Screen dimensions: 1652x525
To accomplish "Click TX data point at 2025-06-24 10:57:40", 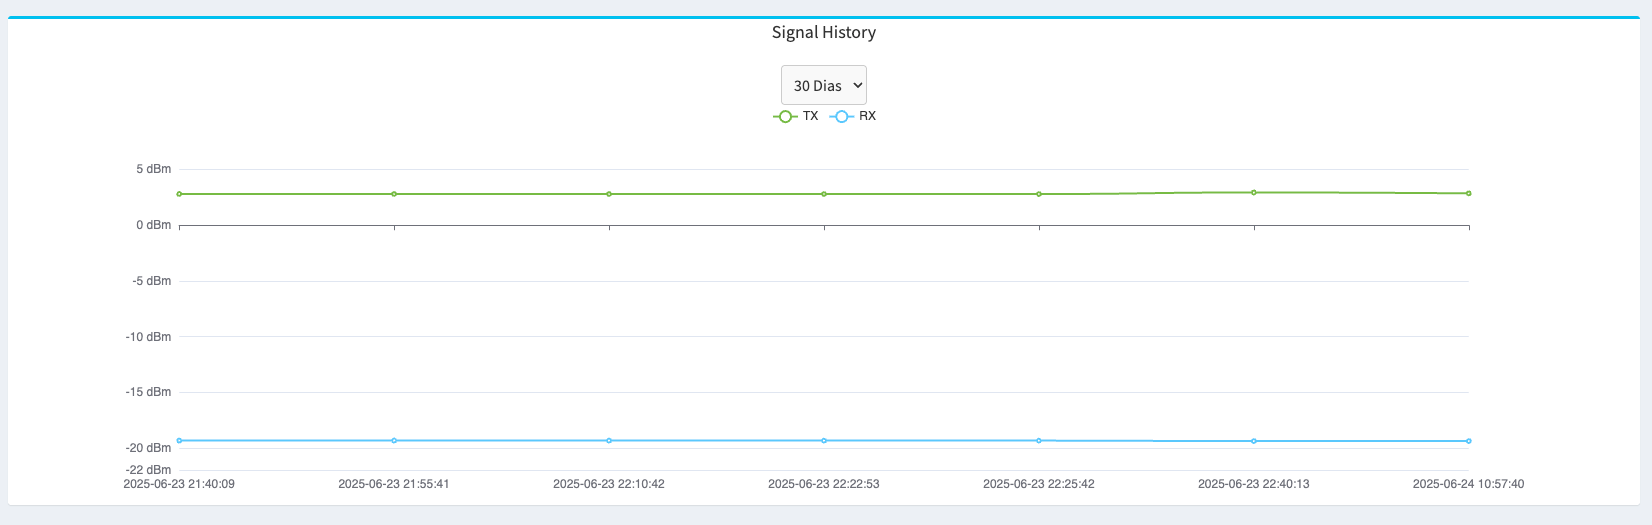I will [x=1468, y=193].
